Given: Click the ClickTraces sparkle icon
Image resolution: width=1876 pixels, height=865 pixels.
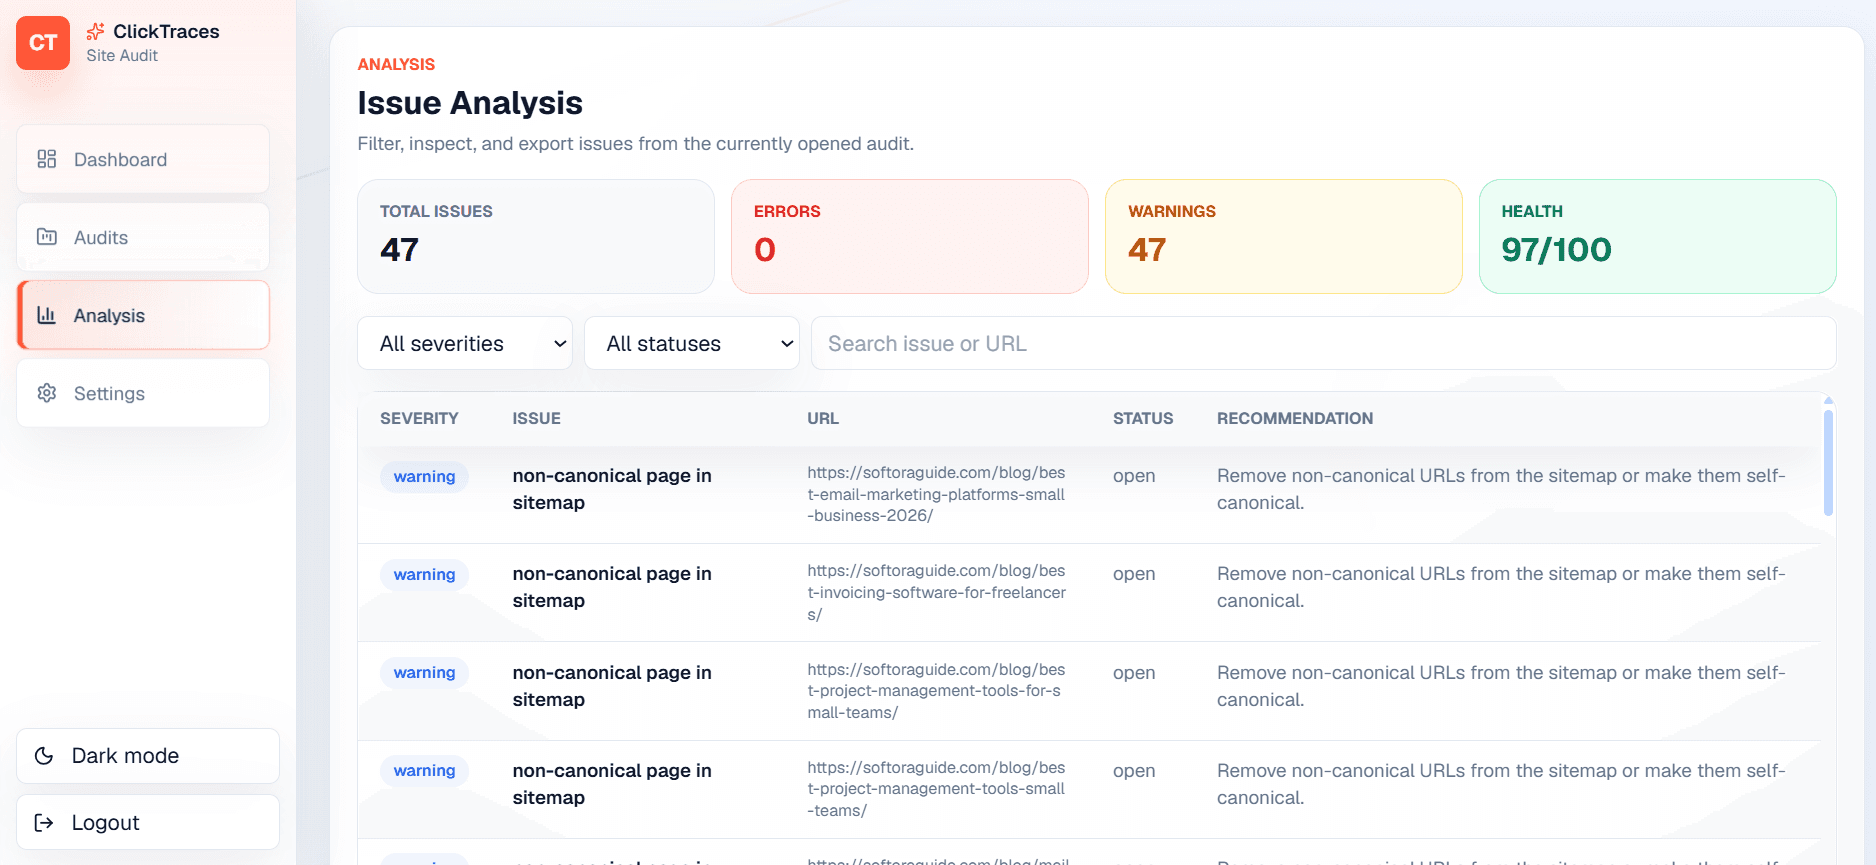Looking at the screenshot, I should [96, 32].
